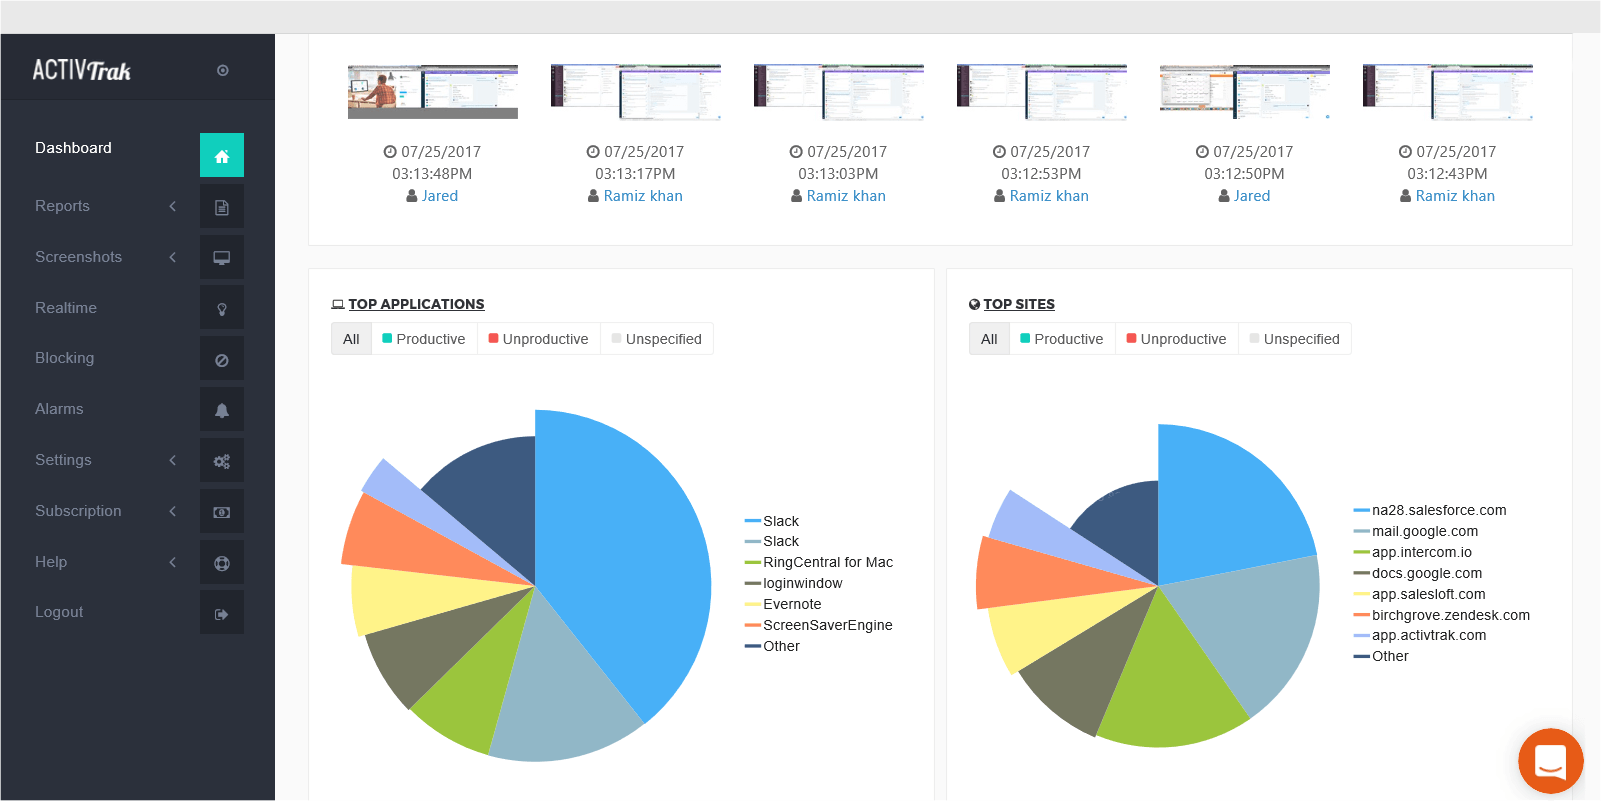
Task: Open Ramiz khan link under 03:13:17PM screenshot
Action: 643,196
